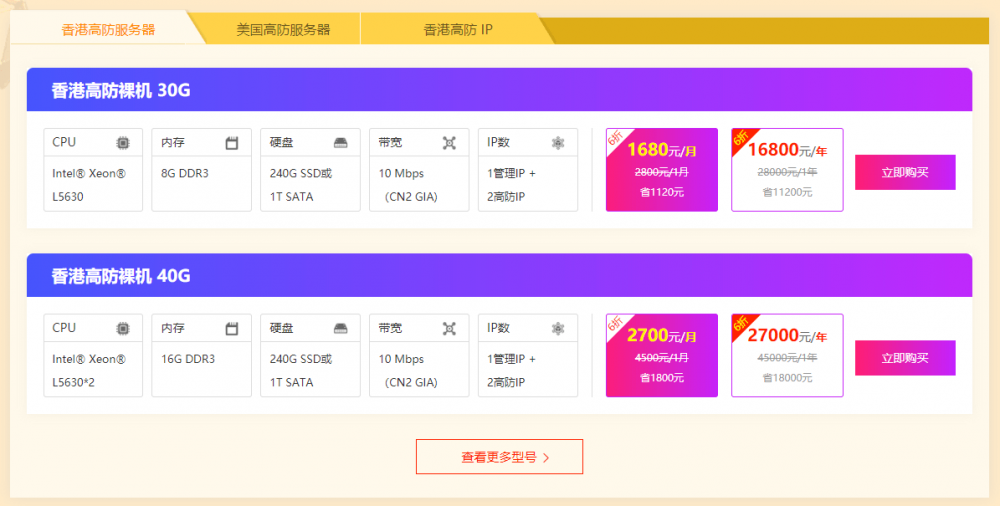
Task: Expand 查看更多型号 to see more models
Action: (499, 457)
